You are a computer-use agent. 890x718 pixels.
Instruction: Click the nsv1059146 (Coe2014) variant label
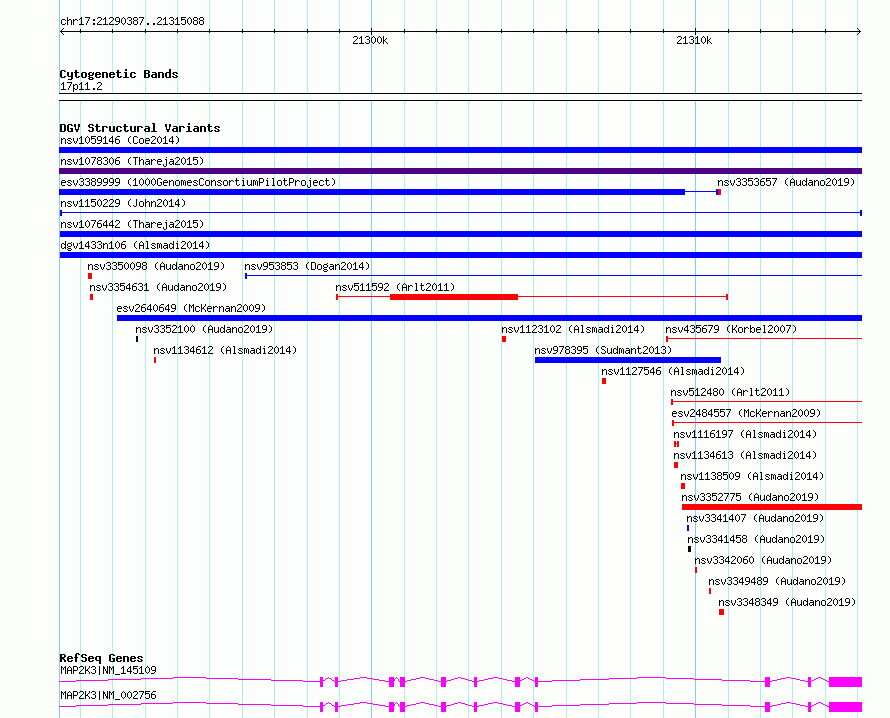coord(120,140)
